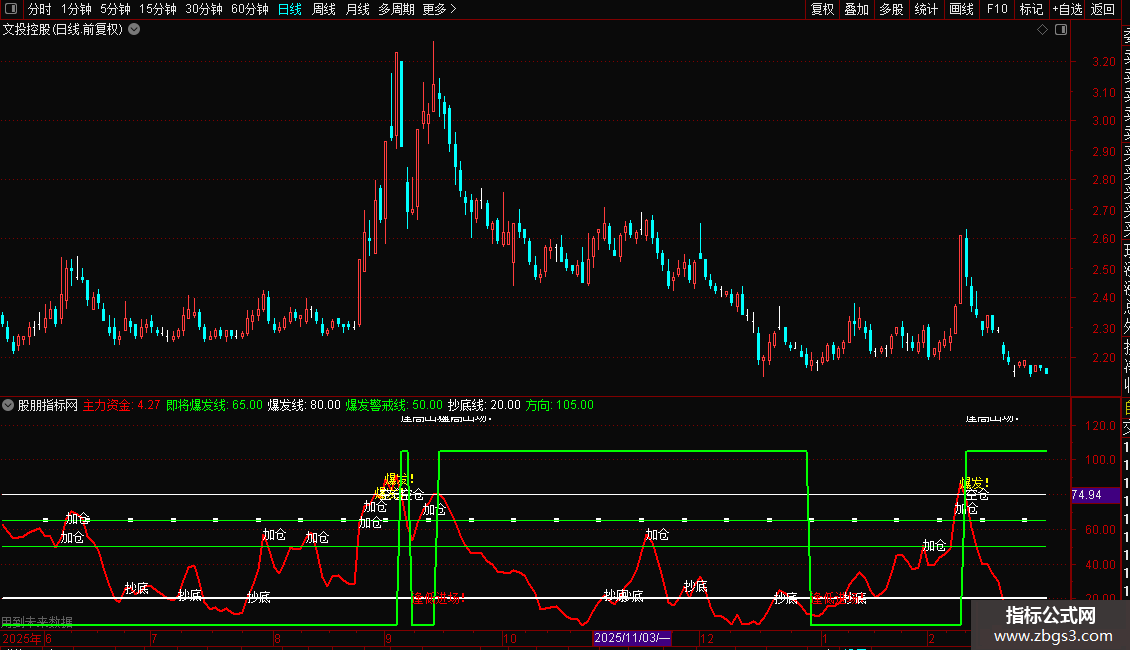This screenshot has width=1130, height=650.
Task: Click the diamond marker icon above chart
Action: (1042, 30)
